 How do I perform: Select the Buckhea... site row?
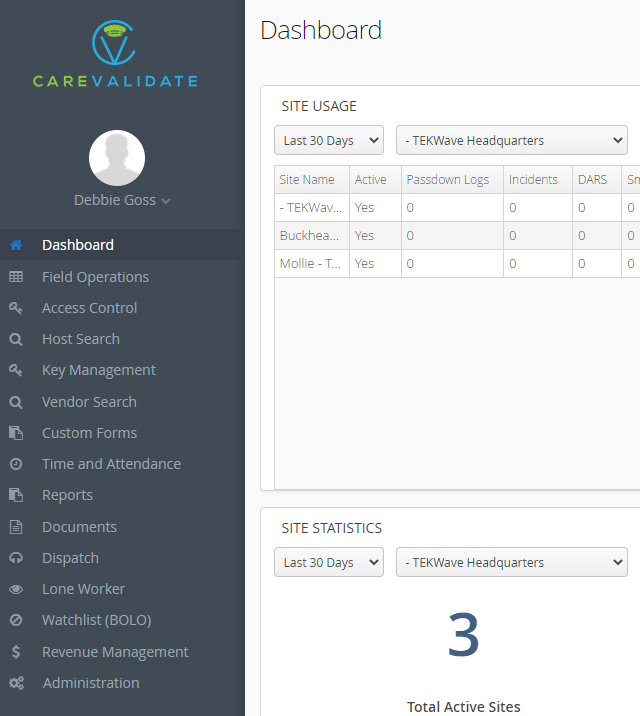point(457,236)
